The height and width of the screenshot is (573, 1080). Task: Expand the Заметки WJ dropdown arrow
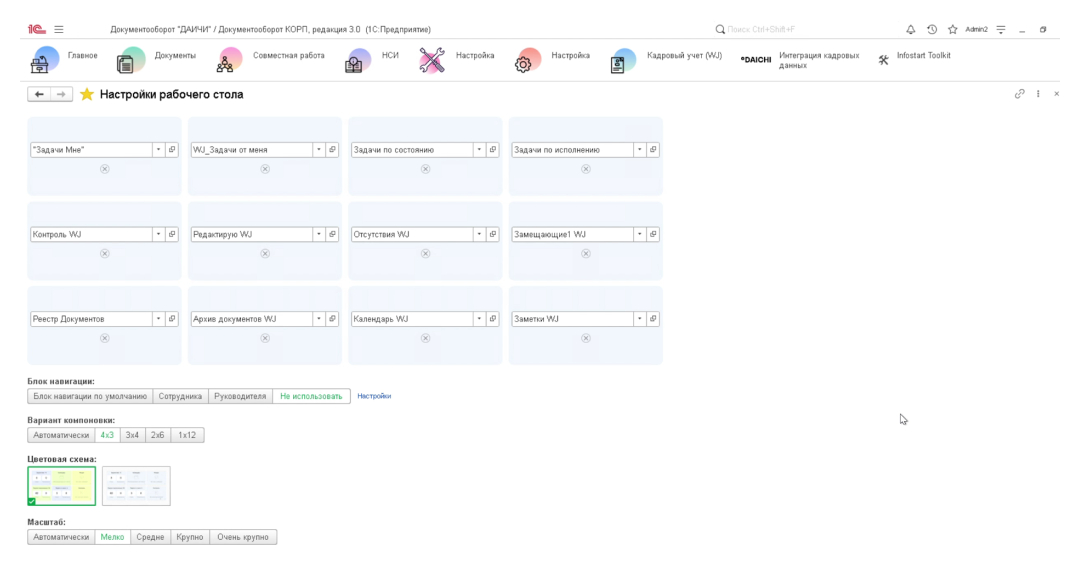[639, 319]
